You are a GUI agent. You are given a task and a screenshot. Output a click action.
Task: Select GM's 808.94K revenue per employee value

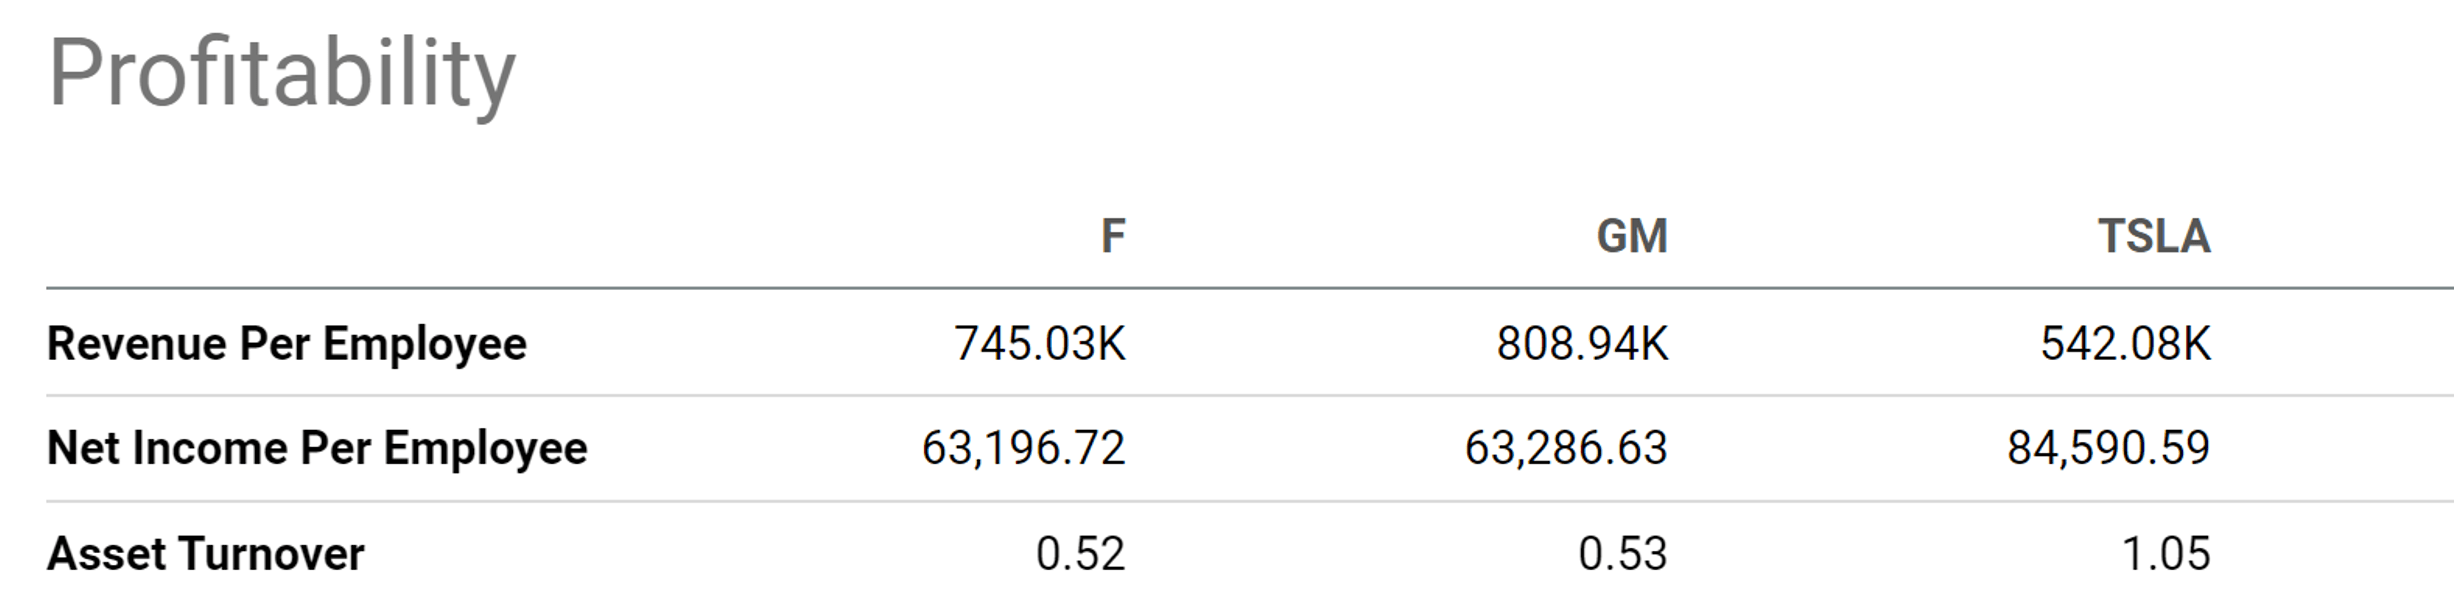click(1582, 344)
